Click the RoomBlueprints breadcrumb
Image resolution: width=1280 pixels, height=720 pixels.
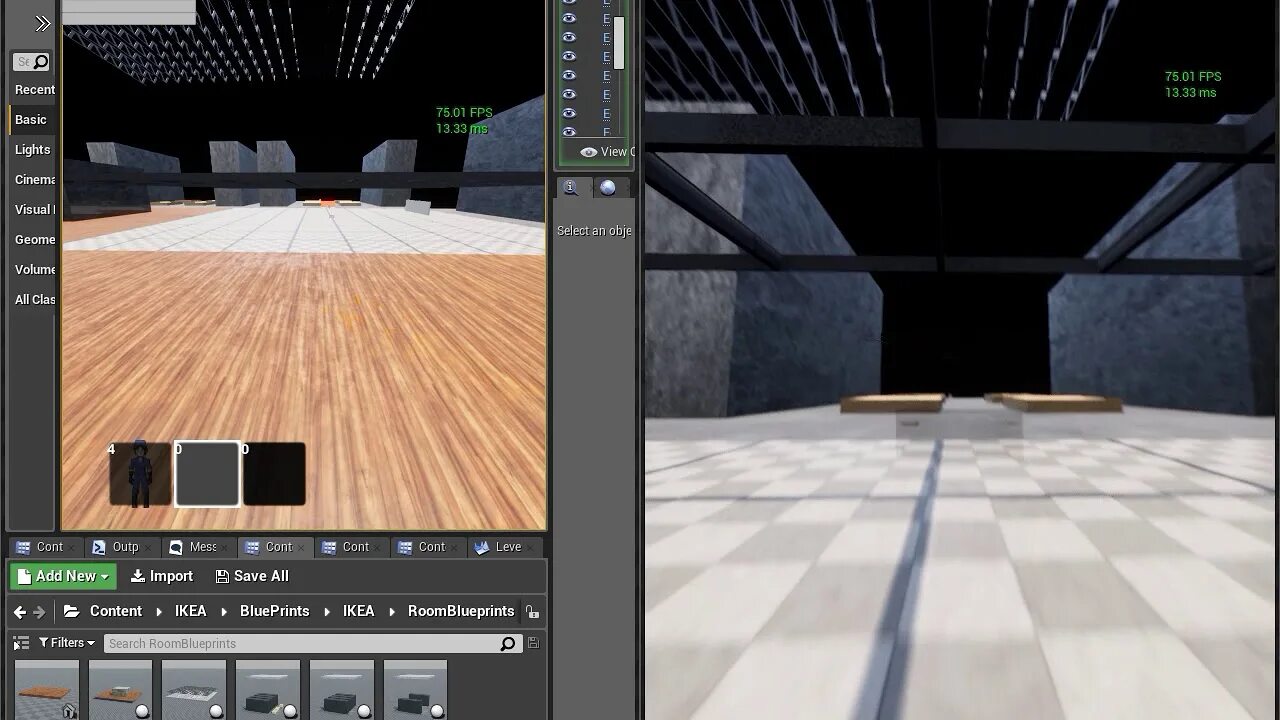click(461, 611)
